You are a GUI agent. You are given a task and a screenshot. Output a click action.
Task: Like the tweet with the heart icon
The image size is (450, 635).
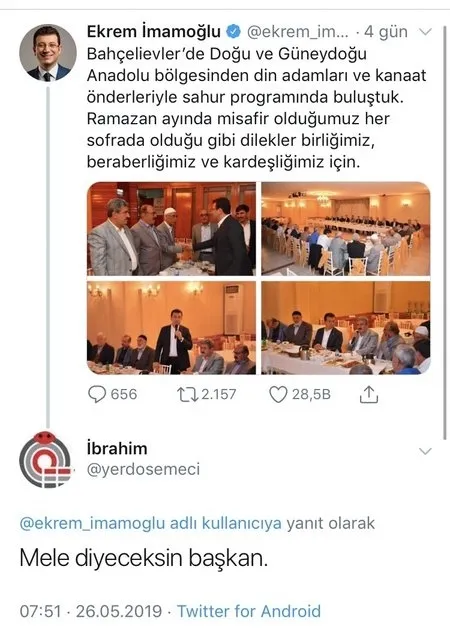point(278,394)
